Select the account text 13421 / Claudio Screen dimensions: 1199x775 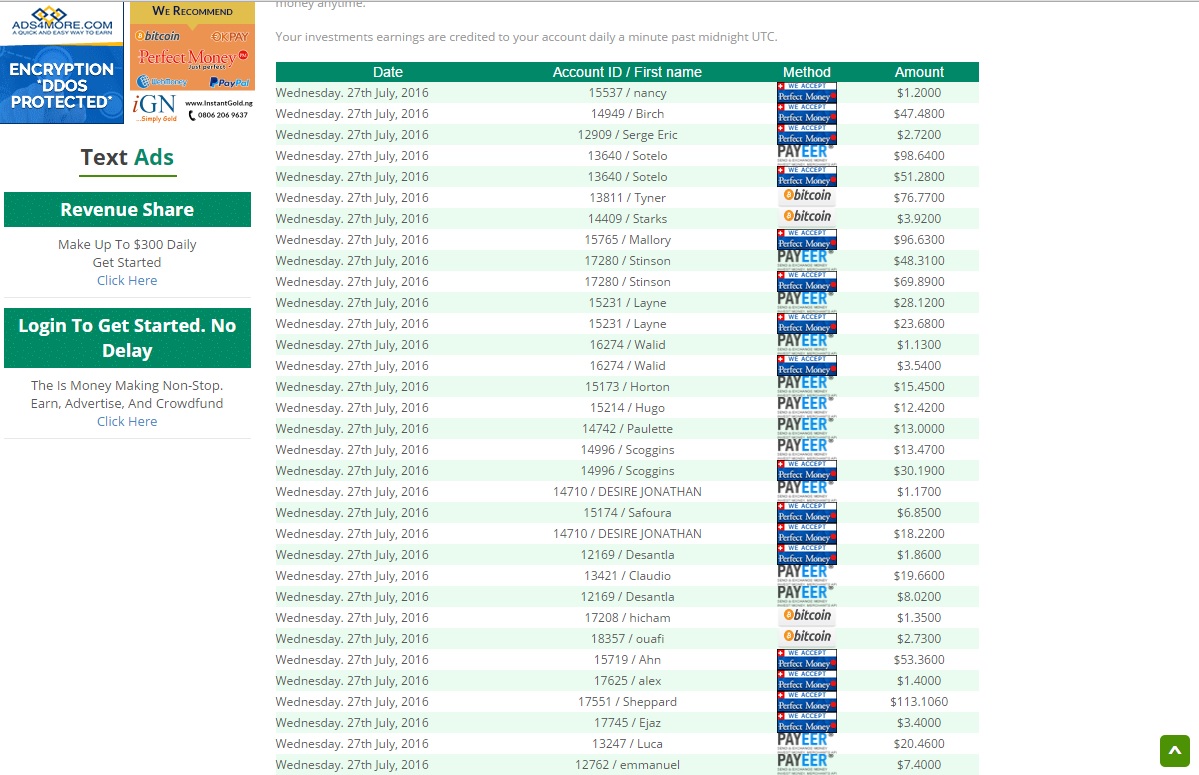pos(627,576)
